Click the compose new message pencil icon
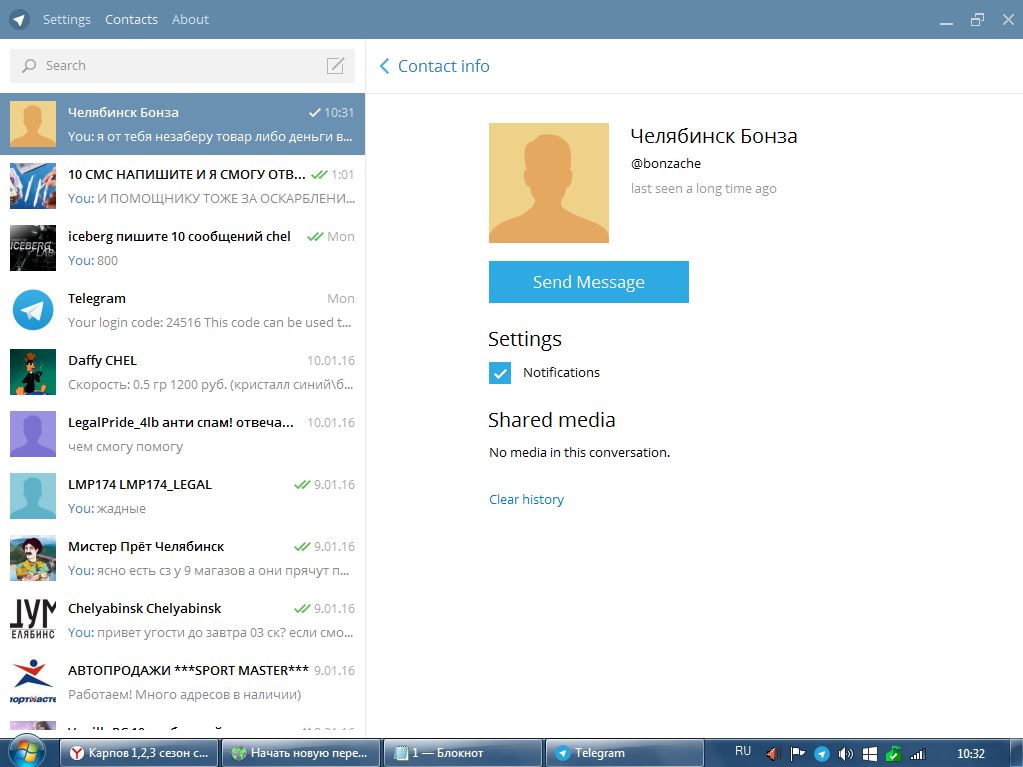Viewport: 1023px width, 767px height. [335, 65]
